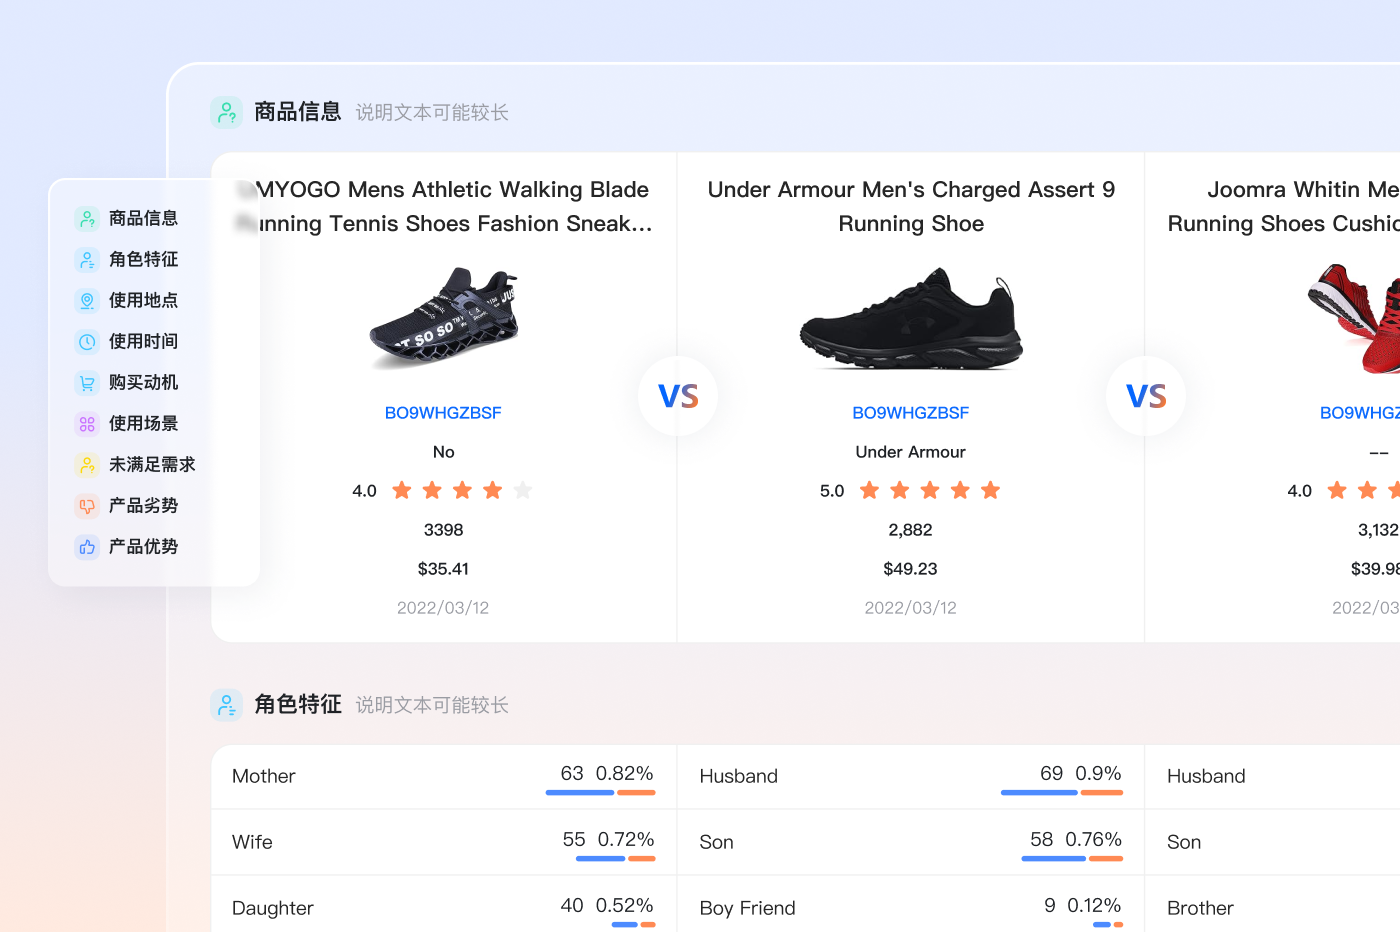This screenshot has width=1400, height=932.
Task: Click the 未满足需求 sidebar icon
Action: click(x=87, y=464)
